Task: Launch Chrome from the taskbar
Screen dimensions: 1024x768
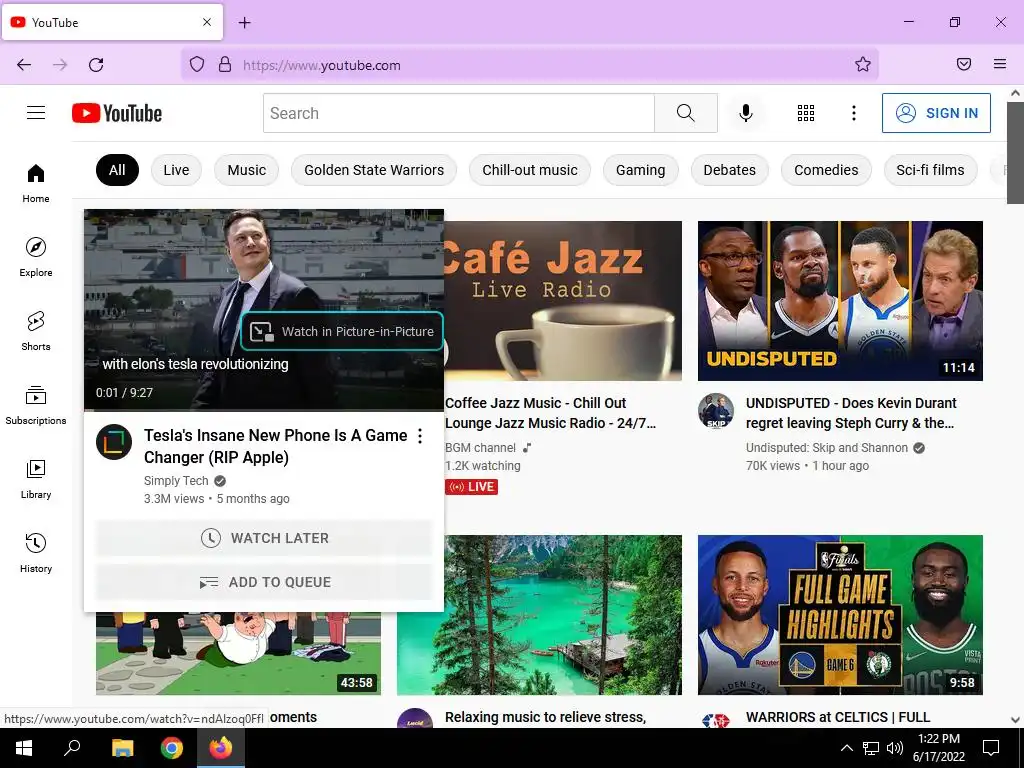Action: point(172,748)
